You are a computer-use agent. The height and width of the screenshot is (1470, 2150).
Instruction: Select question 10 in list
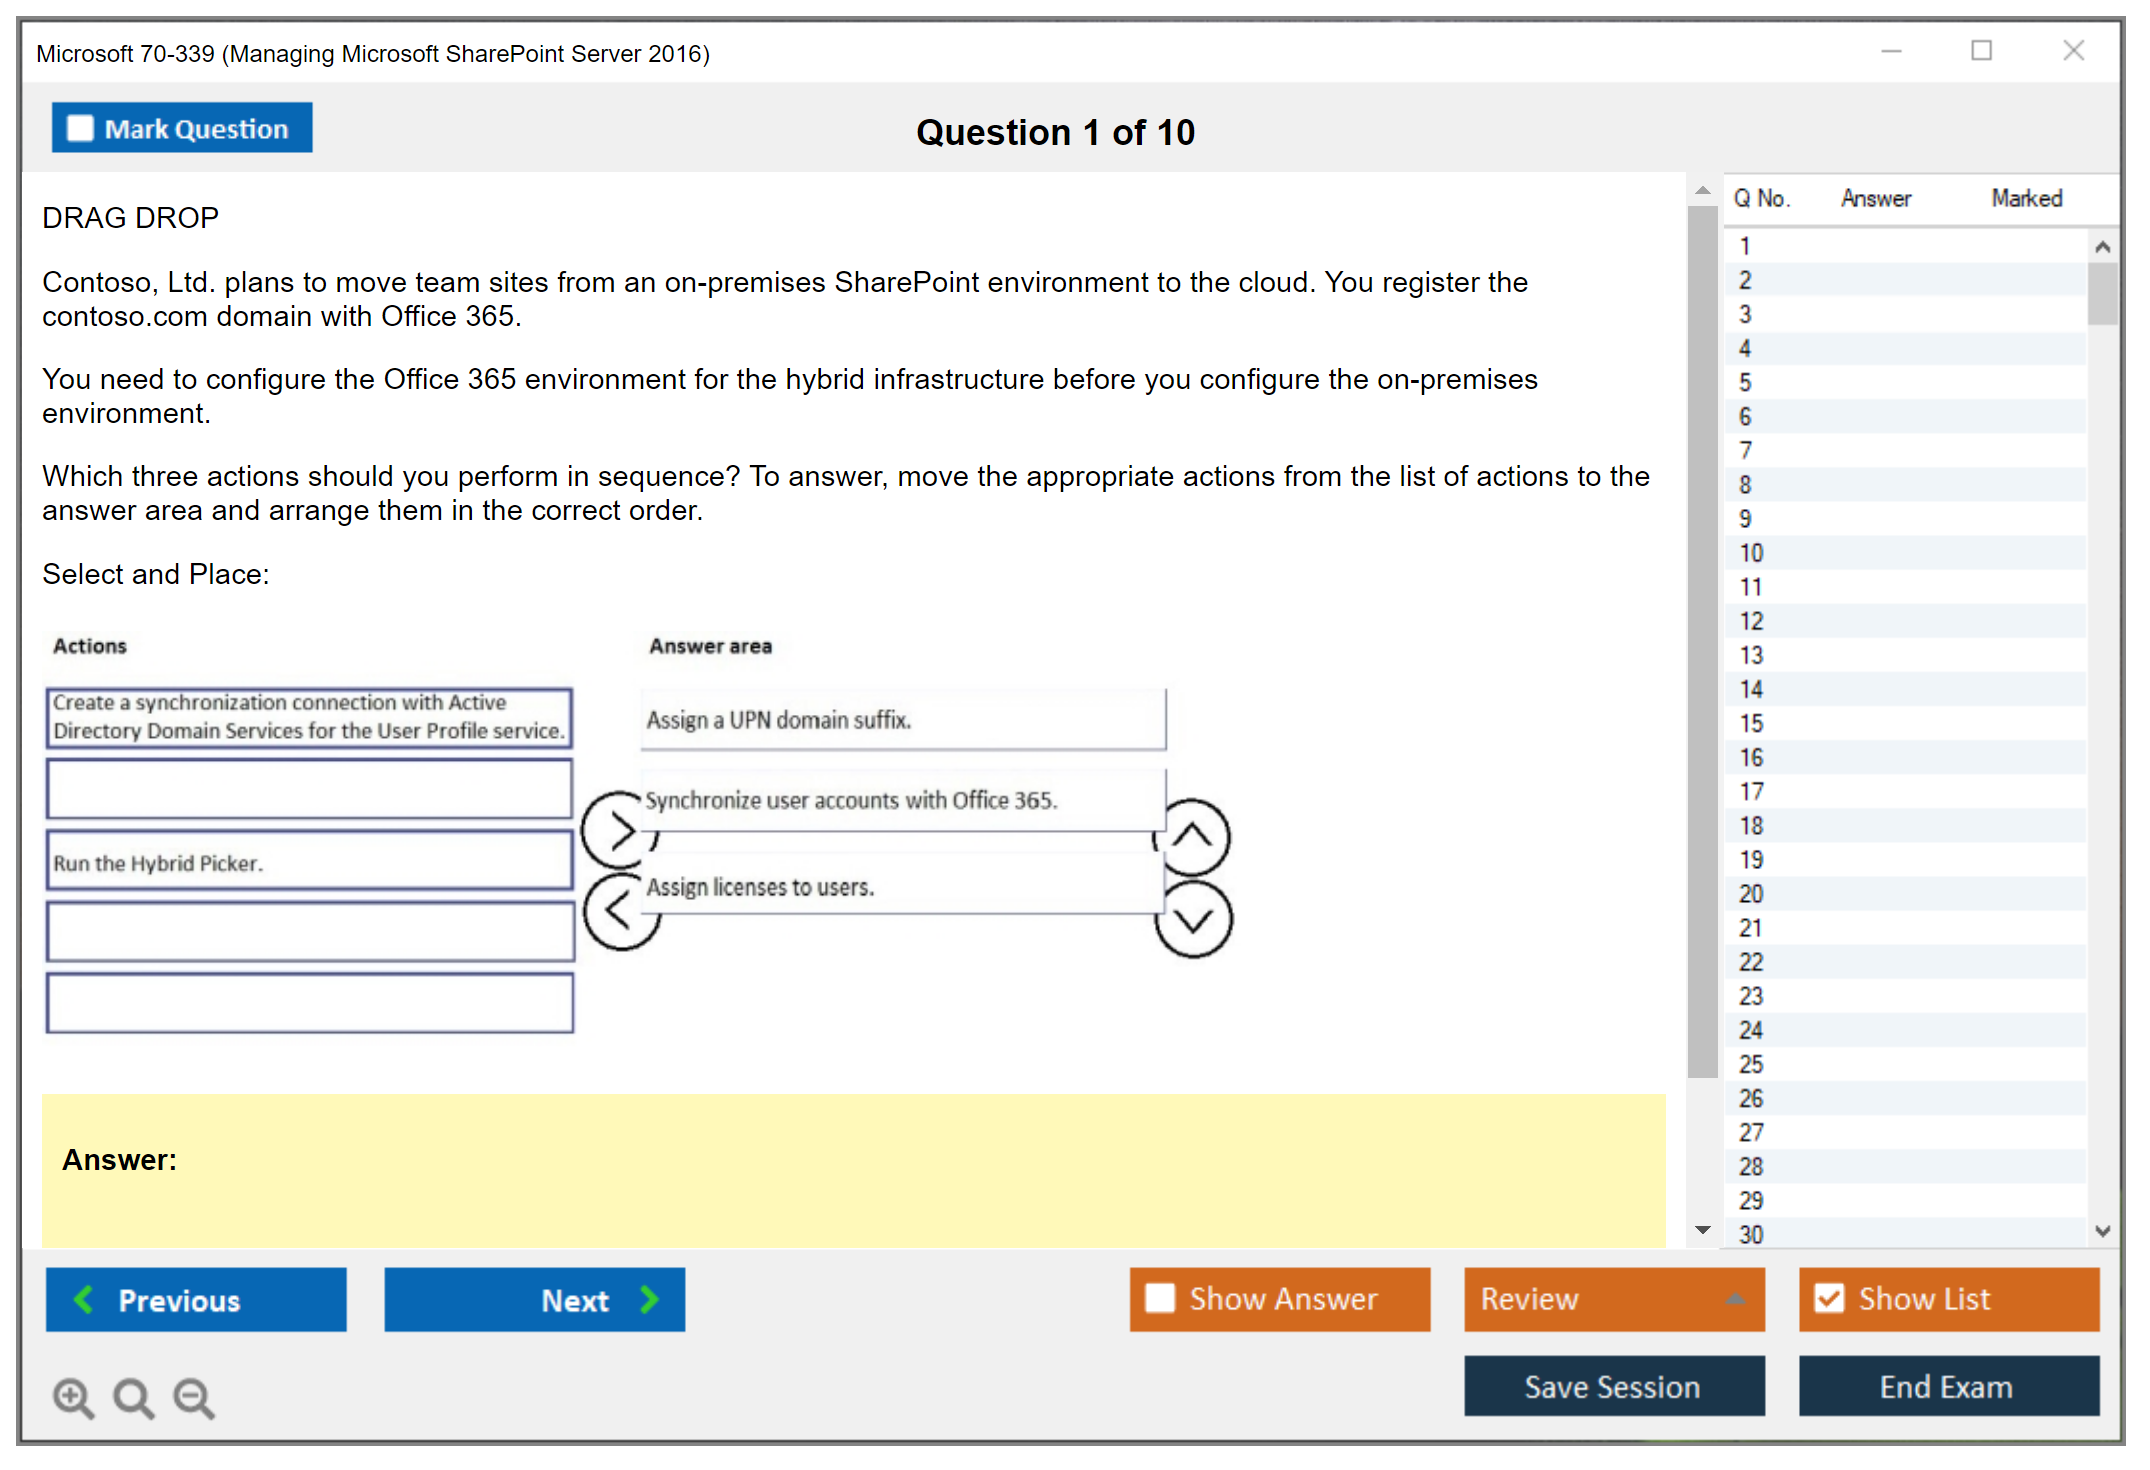coord(1752,553)
